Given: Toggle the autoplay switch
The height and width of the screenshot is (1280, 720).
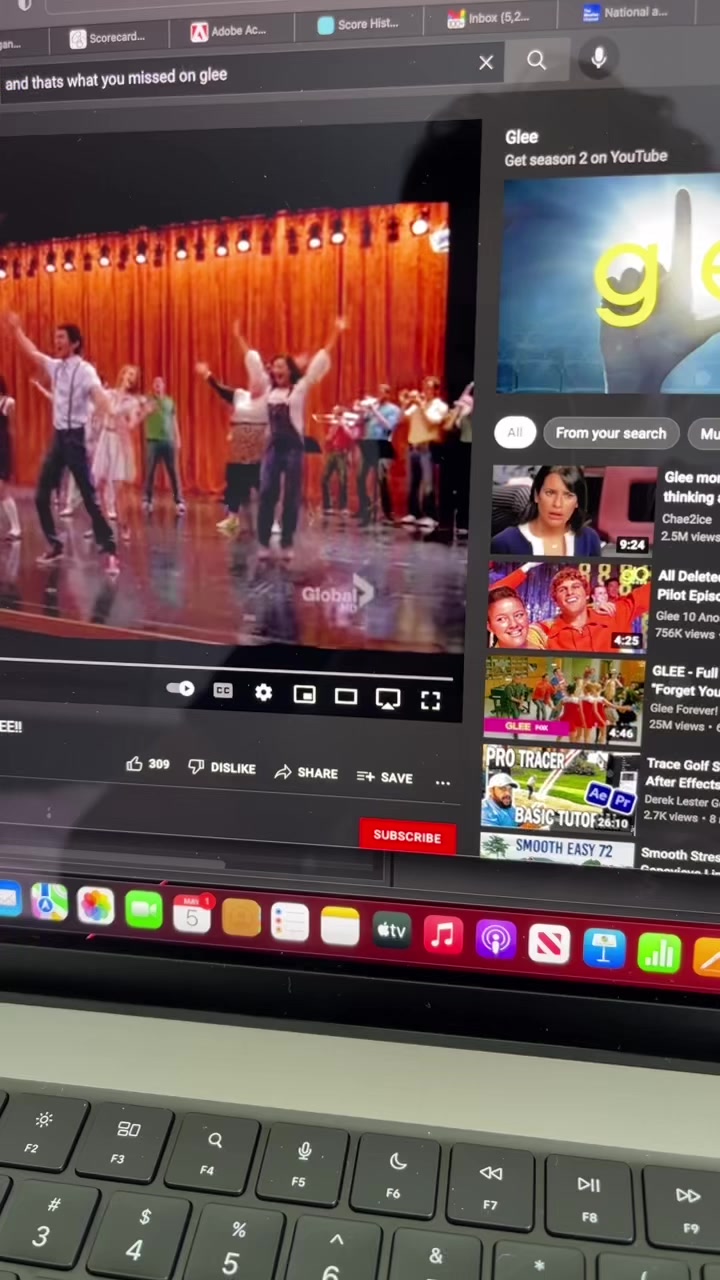Looking at the screenshot, I should coord(180,689).
